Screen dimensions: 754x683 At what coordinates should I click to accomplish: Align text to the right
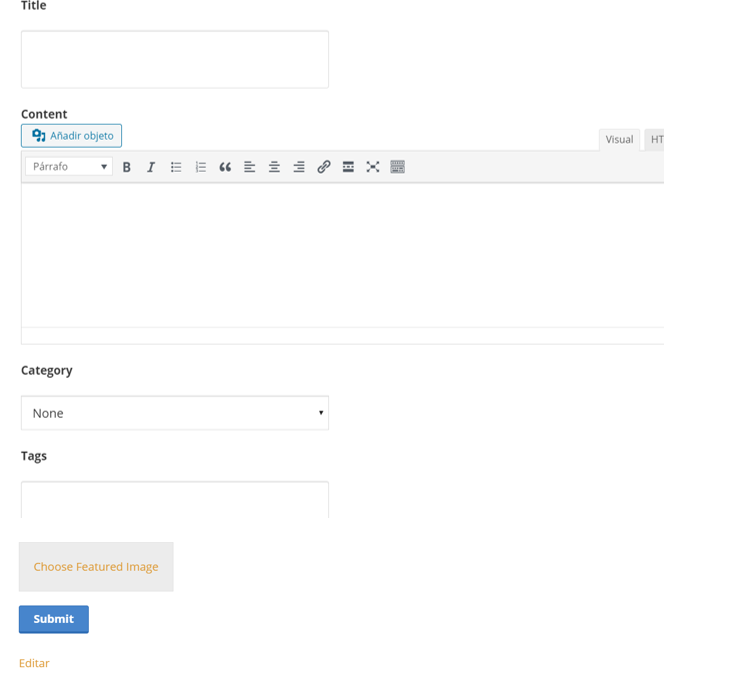coord(299,167)
